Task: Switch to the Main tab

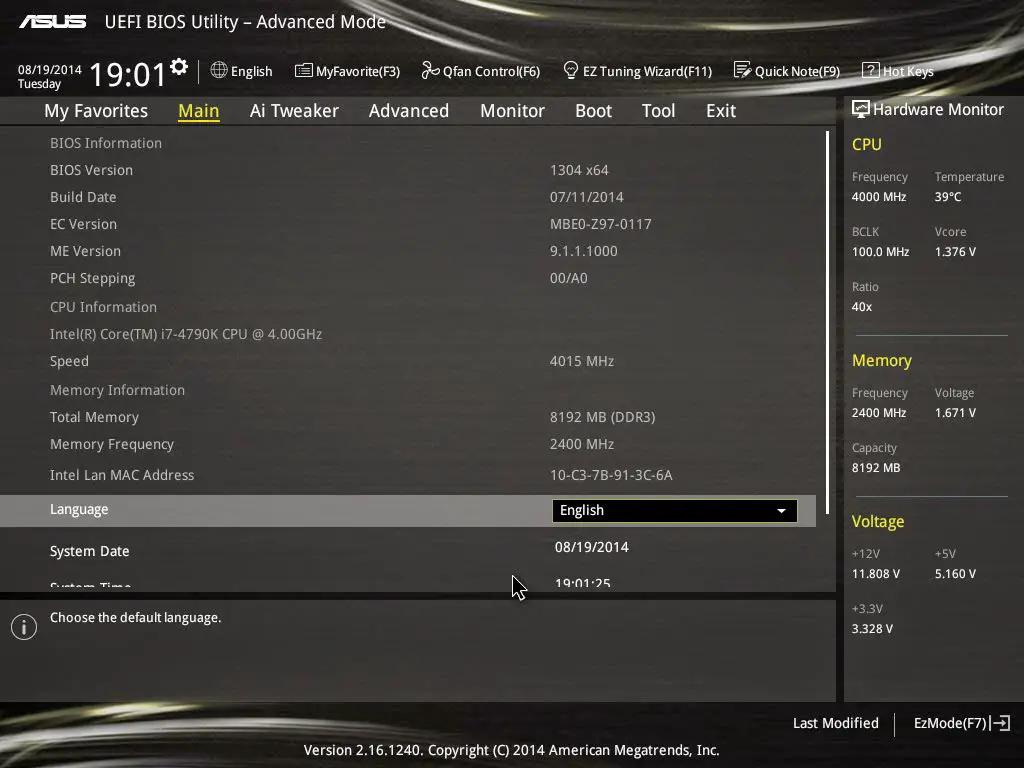Action: (x=199, y=111)
